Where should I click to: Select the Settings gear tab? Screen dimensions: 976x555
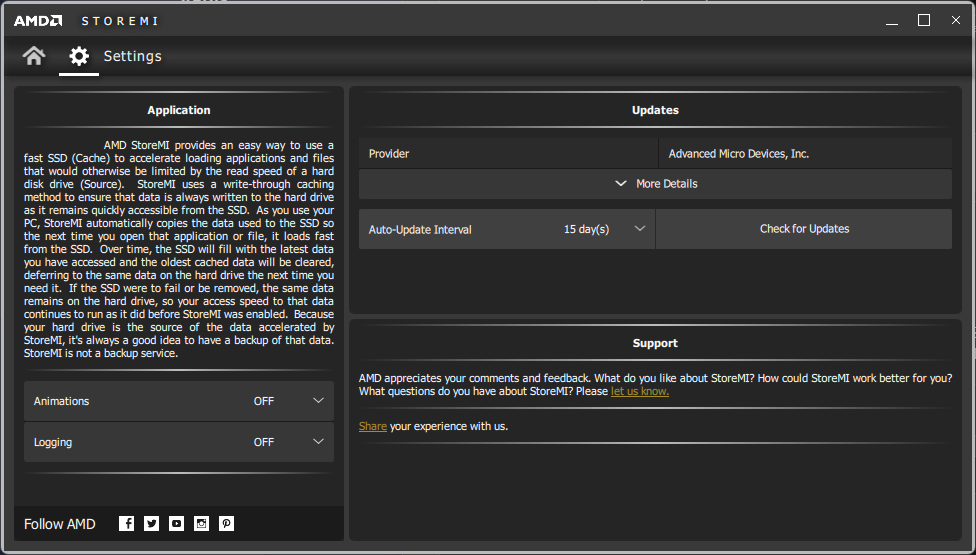pos(79,56)
